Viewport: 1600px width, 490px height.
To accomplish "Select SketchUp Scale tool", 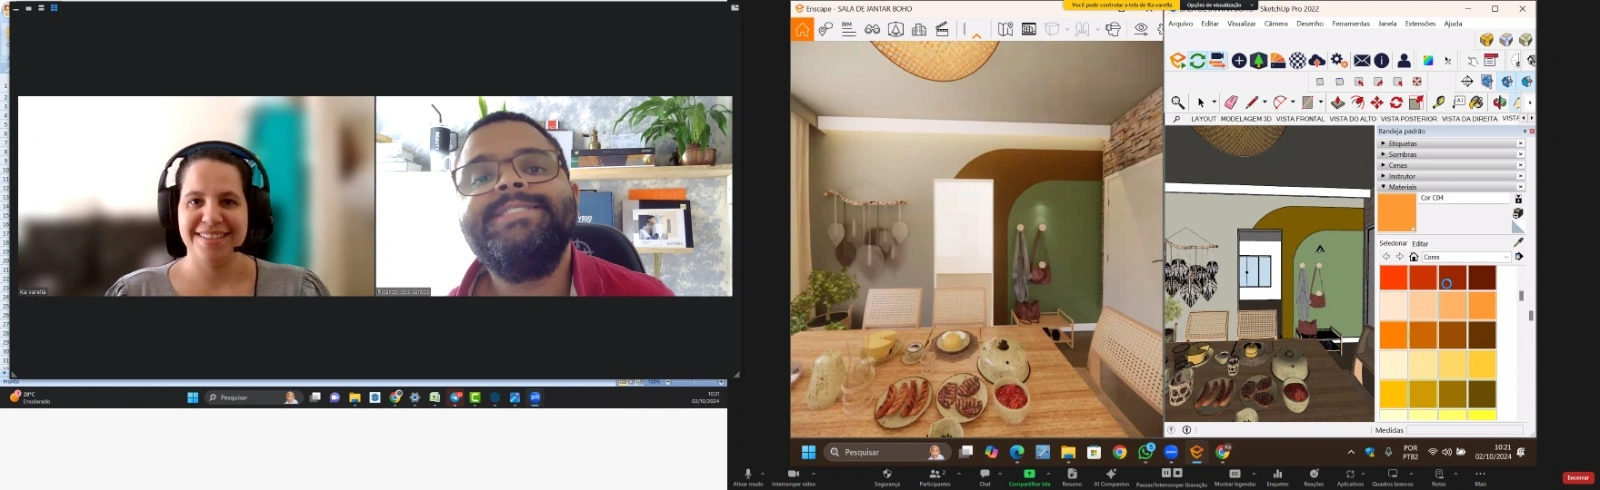I will point(1416,102).
